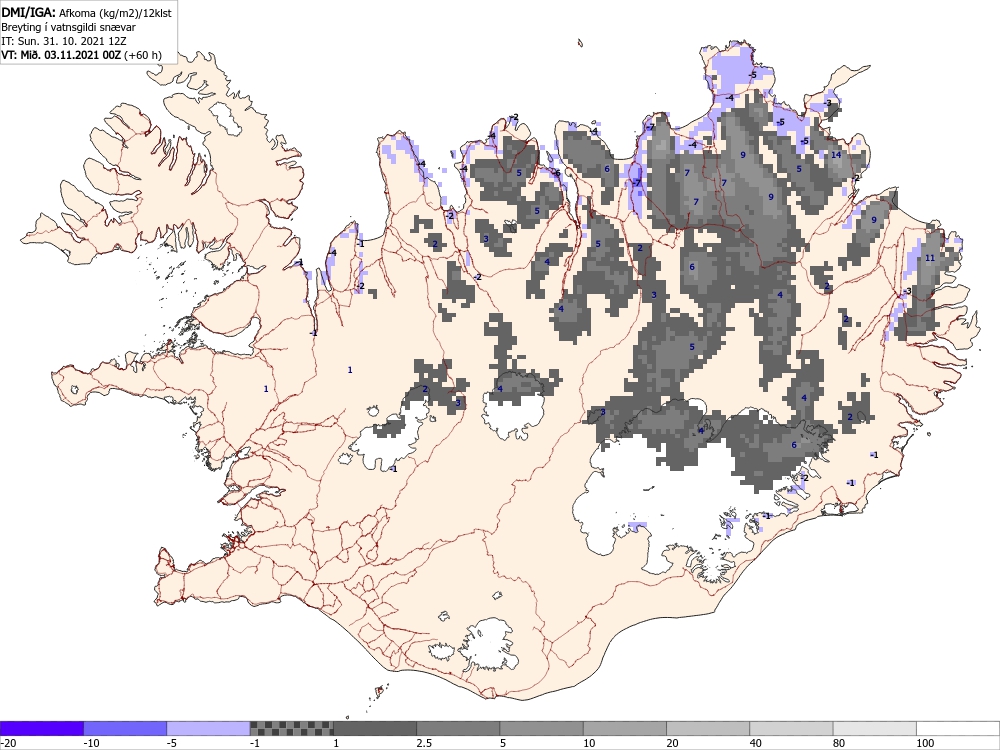The width and height of the screenshot is (1000, 750).
Task: Click the "14" value label on the map
Action: (837, 155)
